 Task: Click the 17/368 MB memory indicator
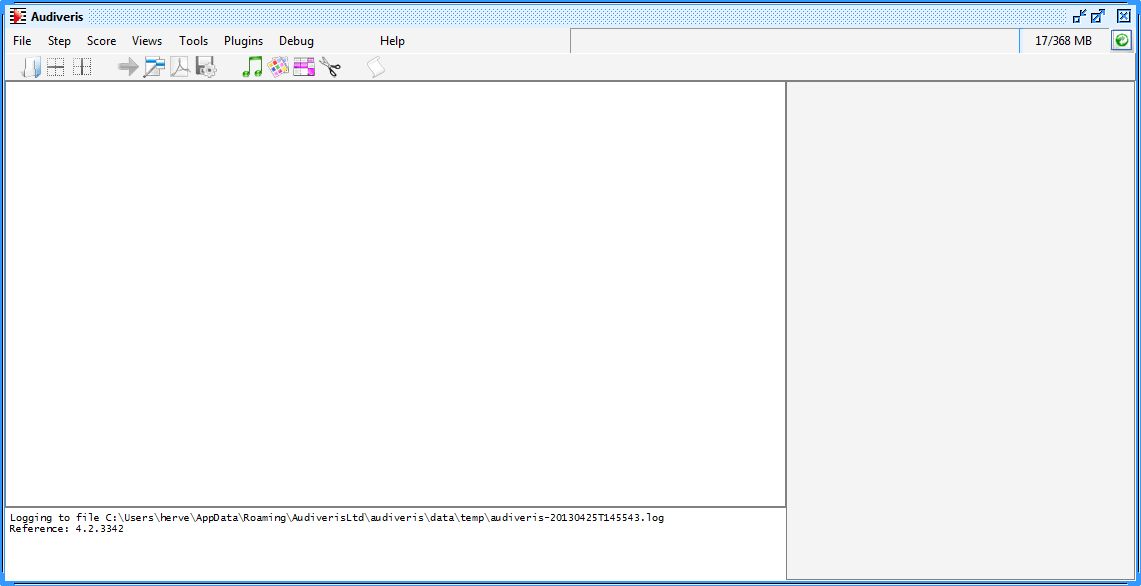click(x=1063, y=41)
